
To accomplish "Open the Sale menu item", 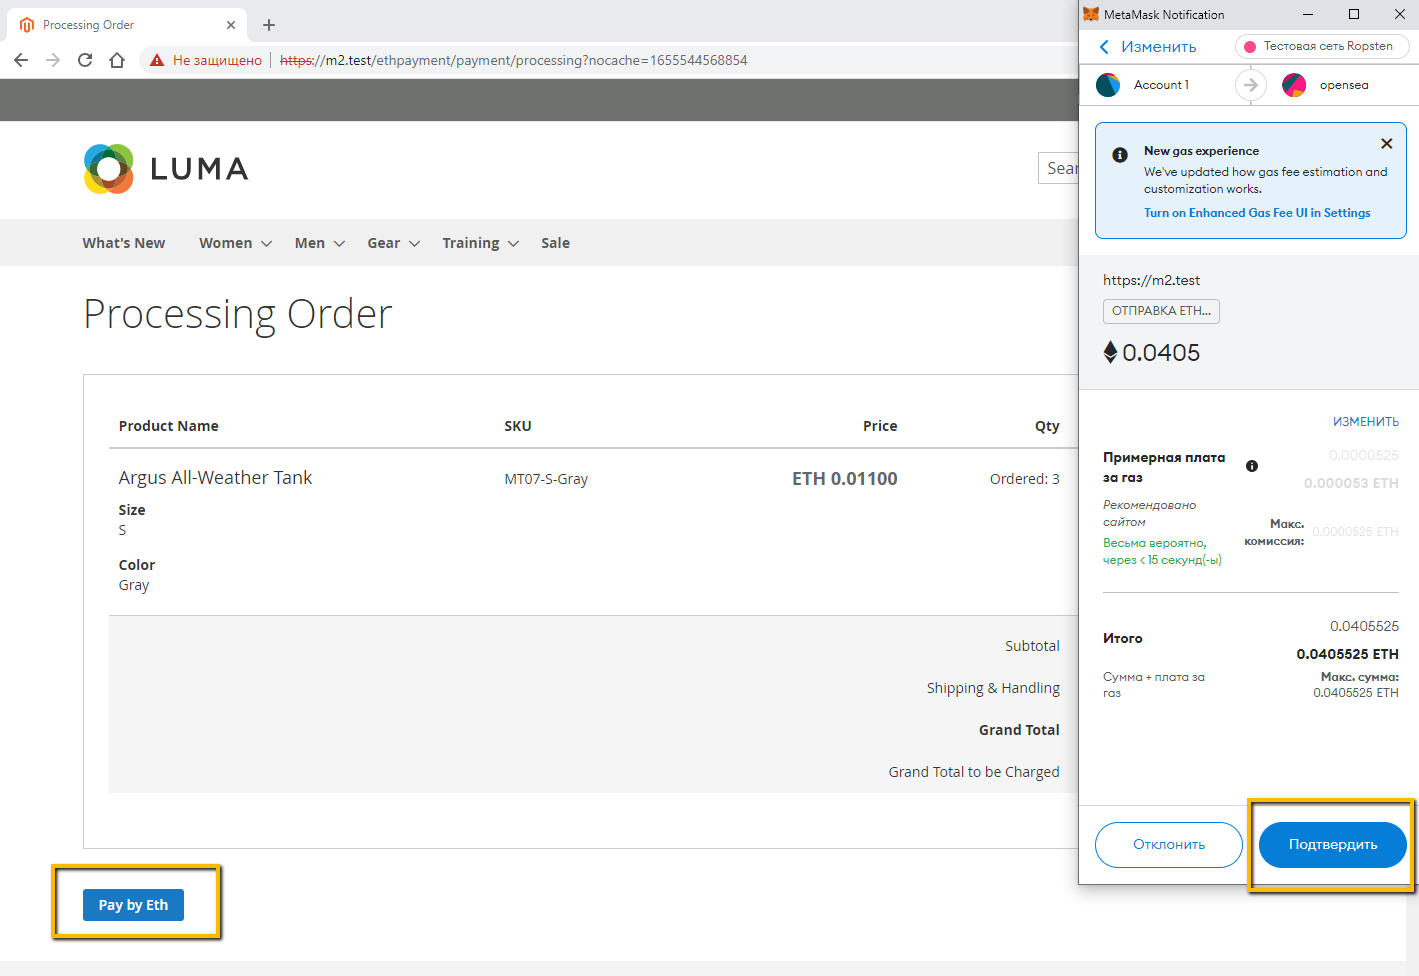I will tap(555, 243).
